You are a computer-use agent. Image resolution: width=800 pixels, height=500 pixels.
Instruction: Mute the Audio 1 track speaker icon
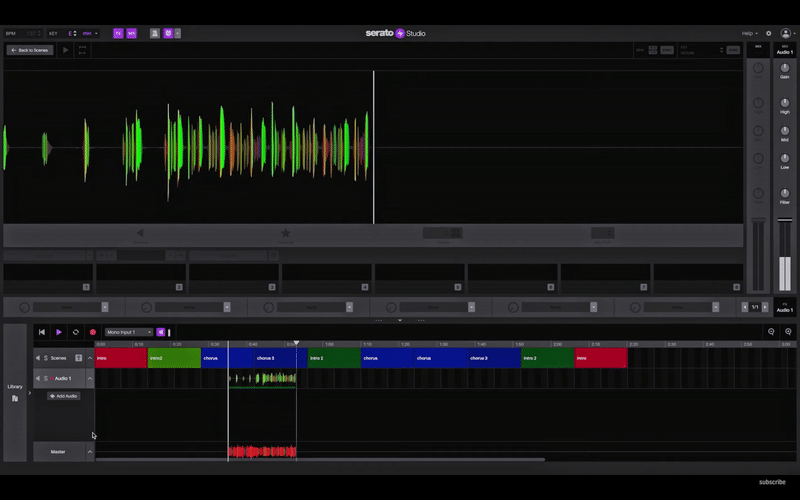38,379
